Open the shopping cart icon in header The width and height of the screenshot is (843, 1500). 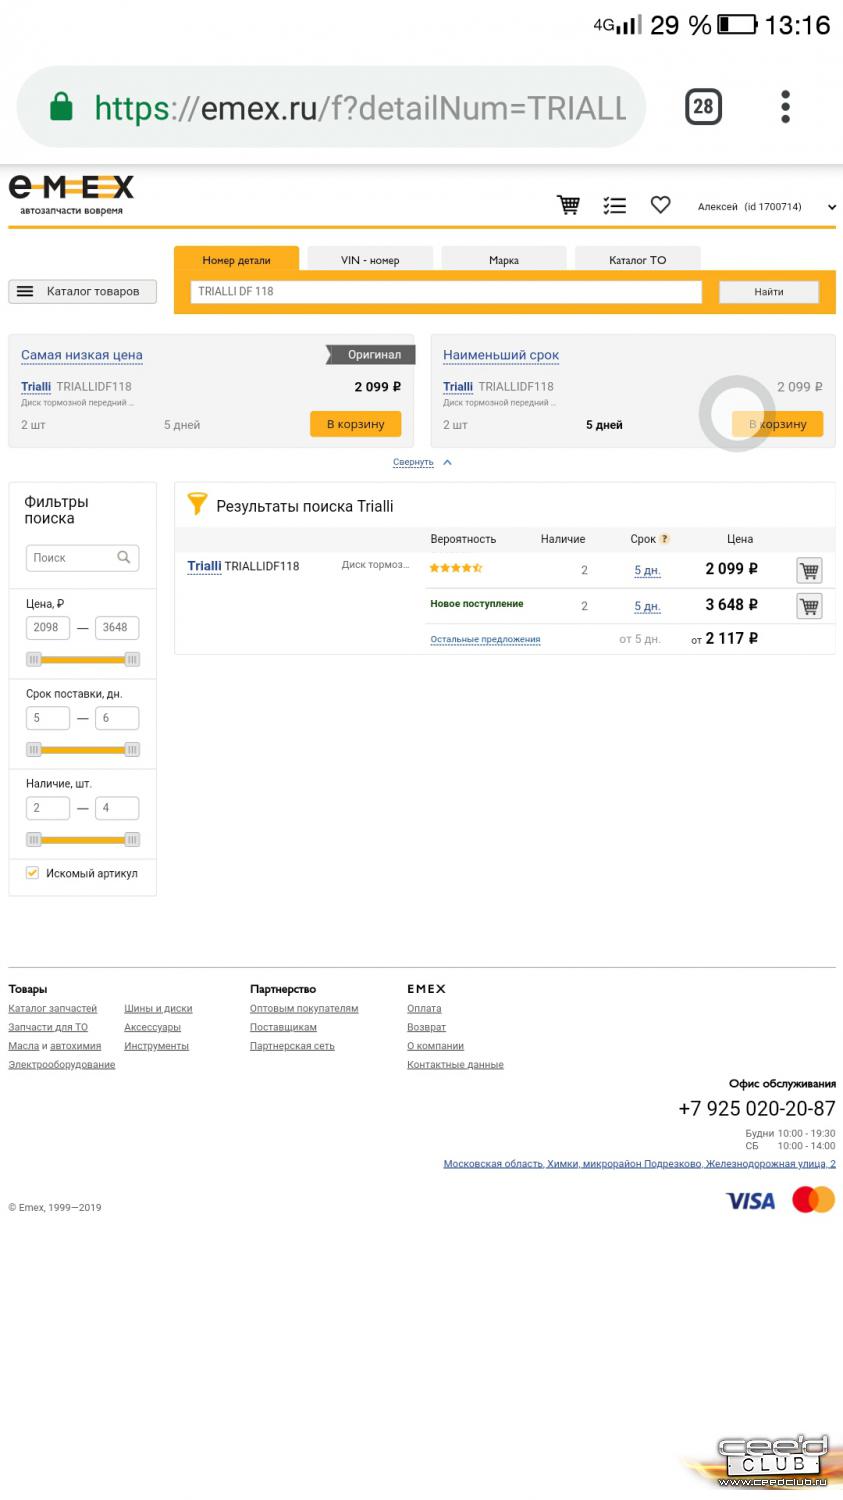click(568, 205)
